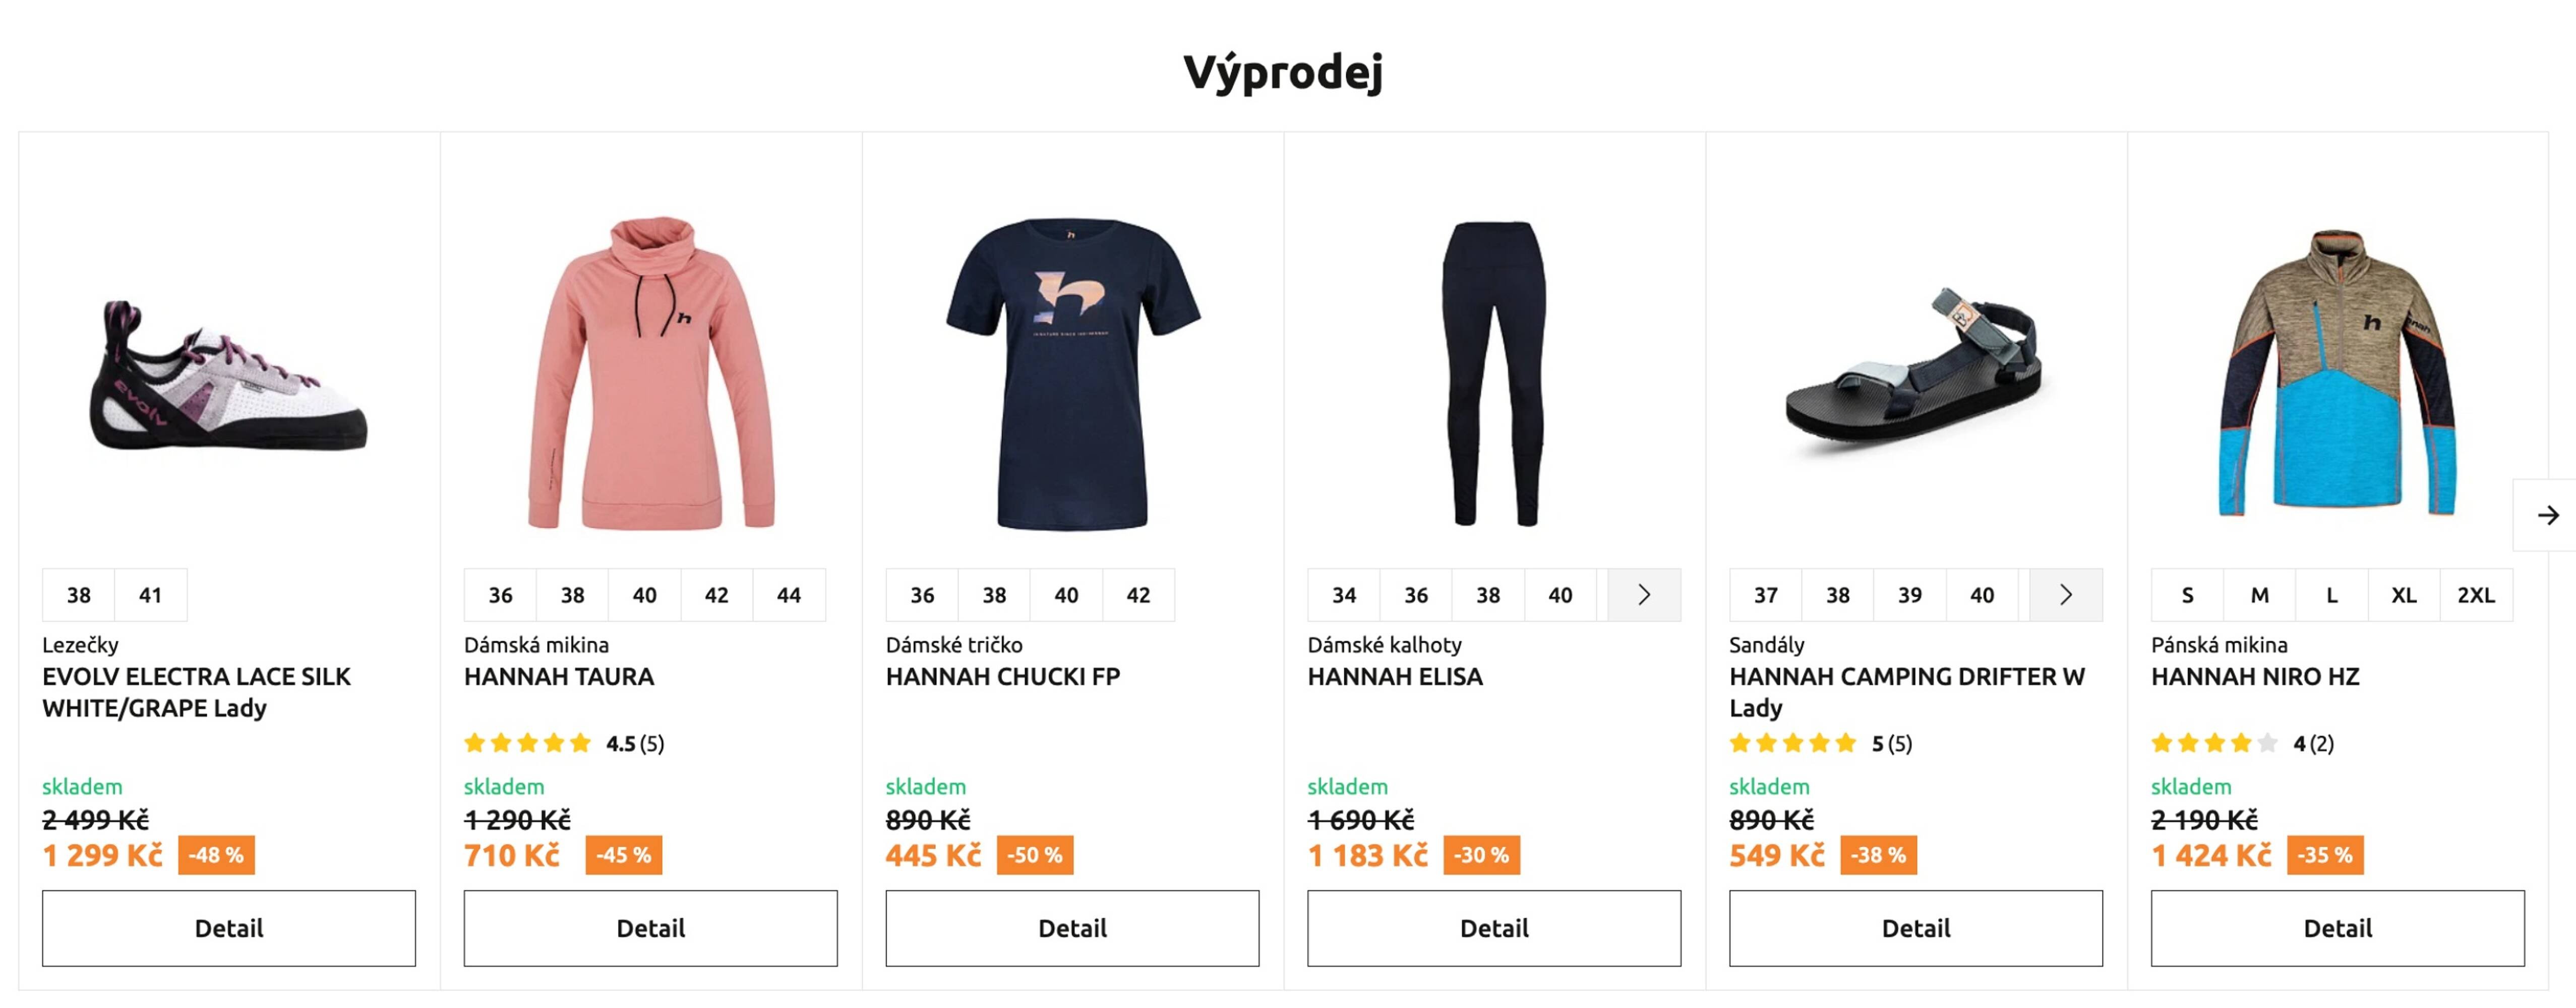Click the carousel next arrow on right edge
This screenshot has height=1008, width=2576.
(2547, 515)
